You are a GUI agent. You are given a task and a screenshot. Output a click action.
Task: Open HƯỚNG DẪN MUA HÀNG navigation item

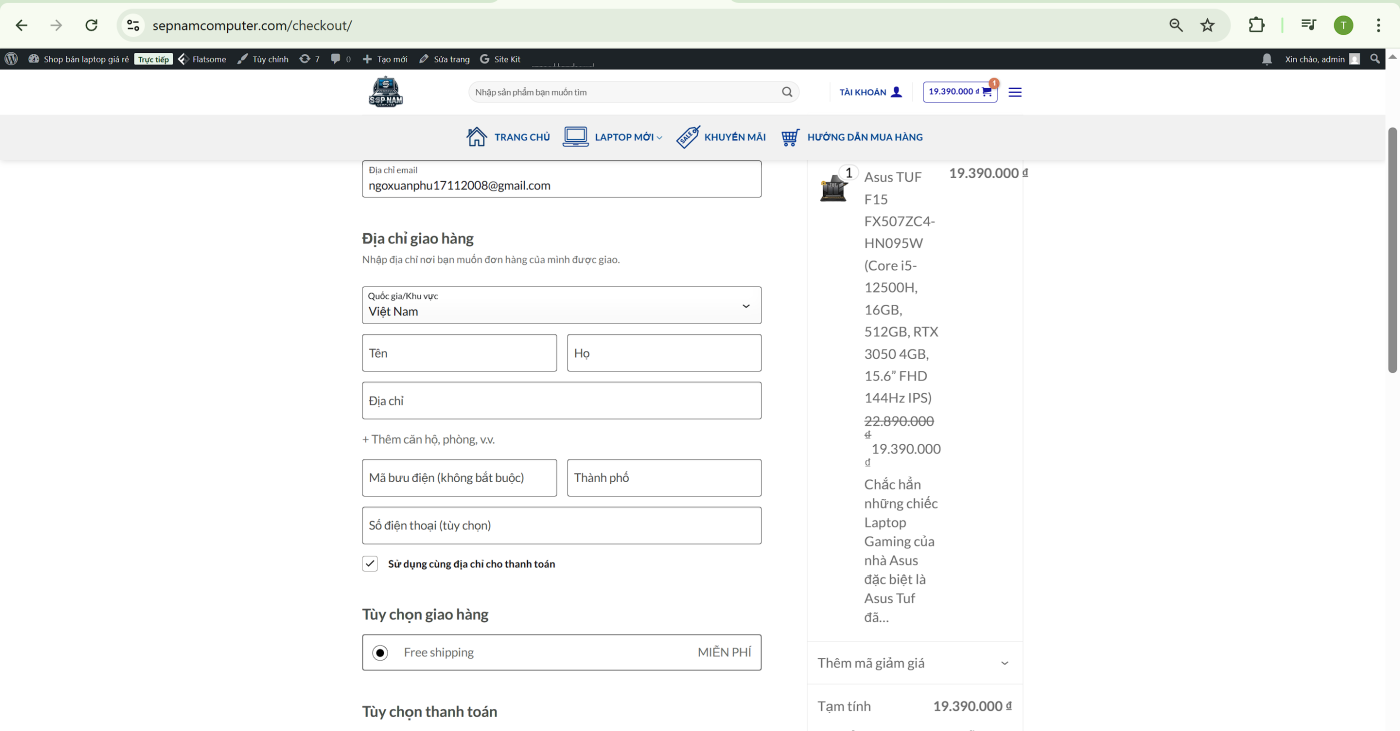point(852,137)
